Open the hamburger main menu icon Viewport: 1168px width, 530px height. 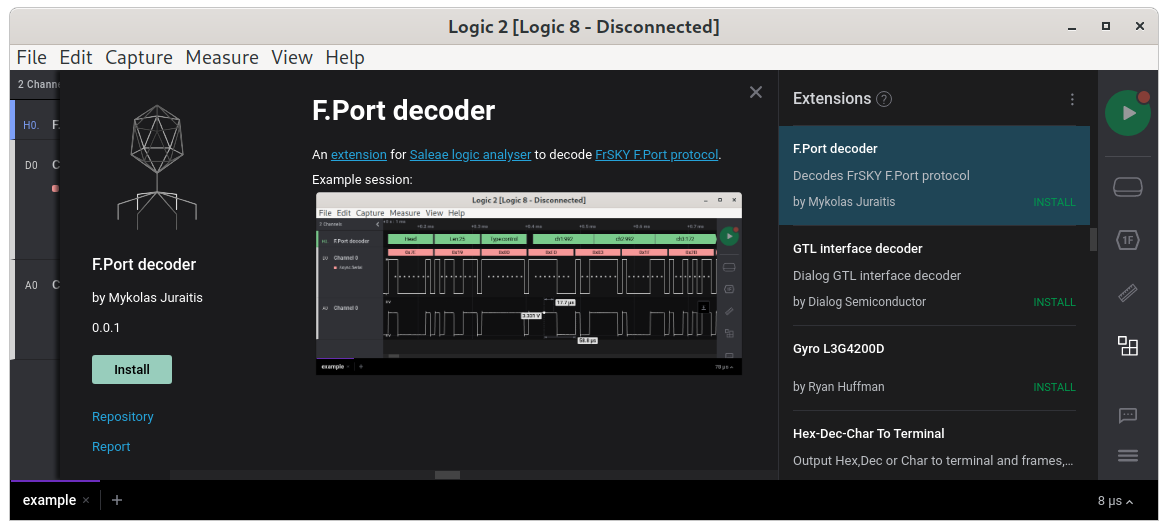pyautogui.click(x=1128, y=456)
